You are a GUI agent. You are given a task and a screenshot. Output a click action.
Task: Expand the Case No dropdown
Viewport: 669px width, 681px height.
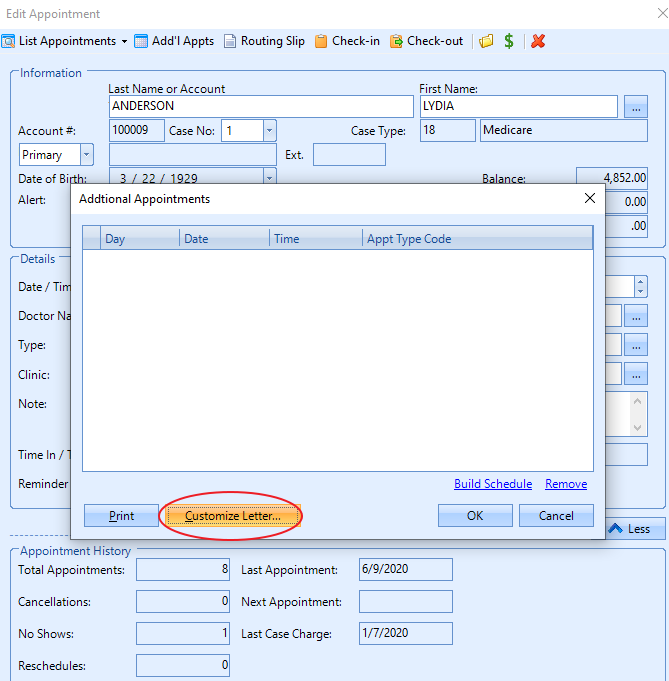coord(269,131)
